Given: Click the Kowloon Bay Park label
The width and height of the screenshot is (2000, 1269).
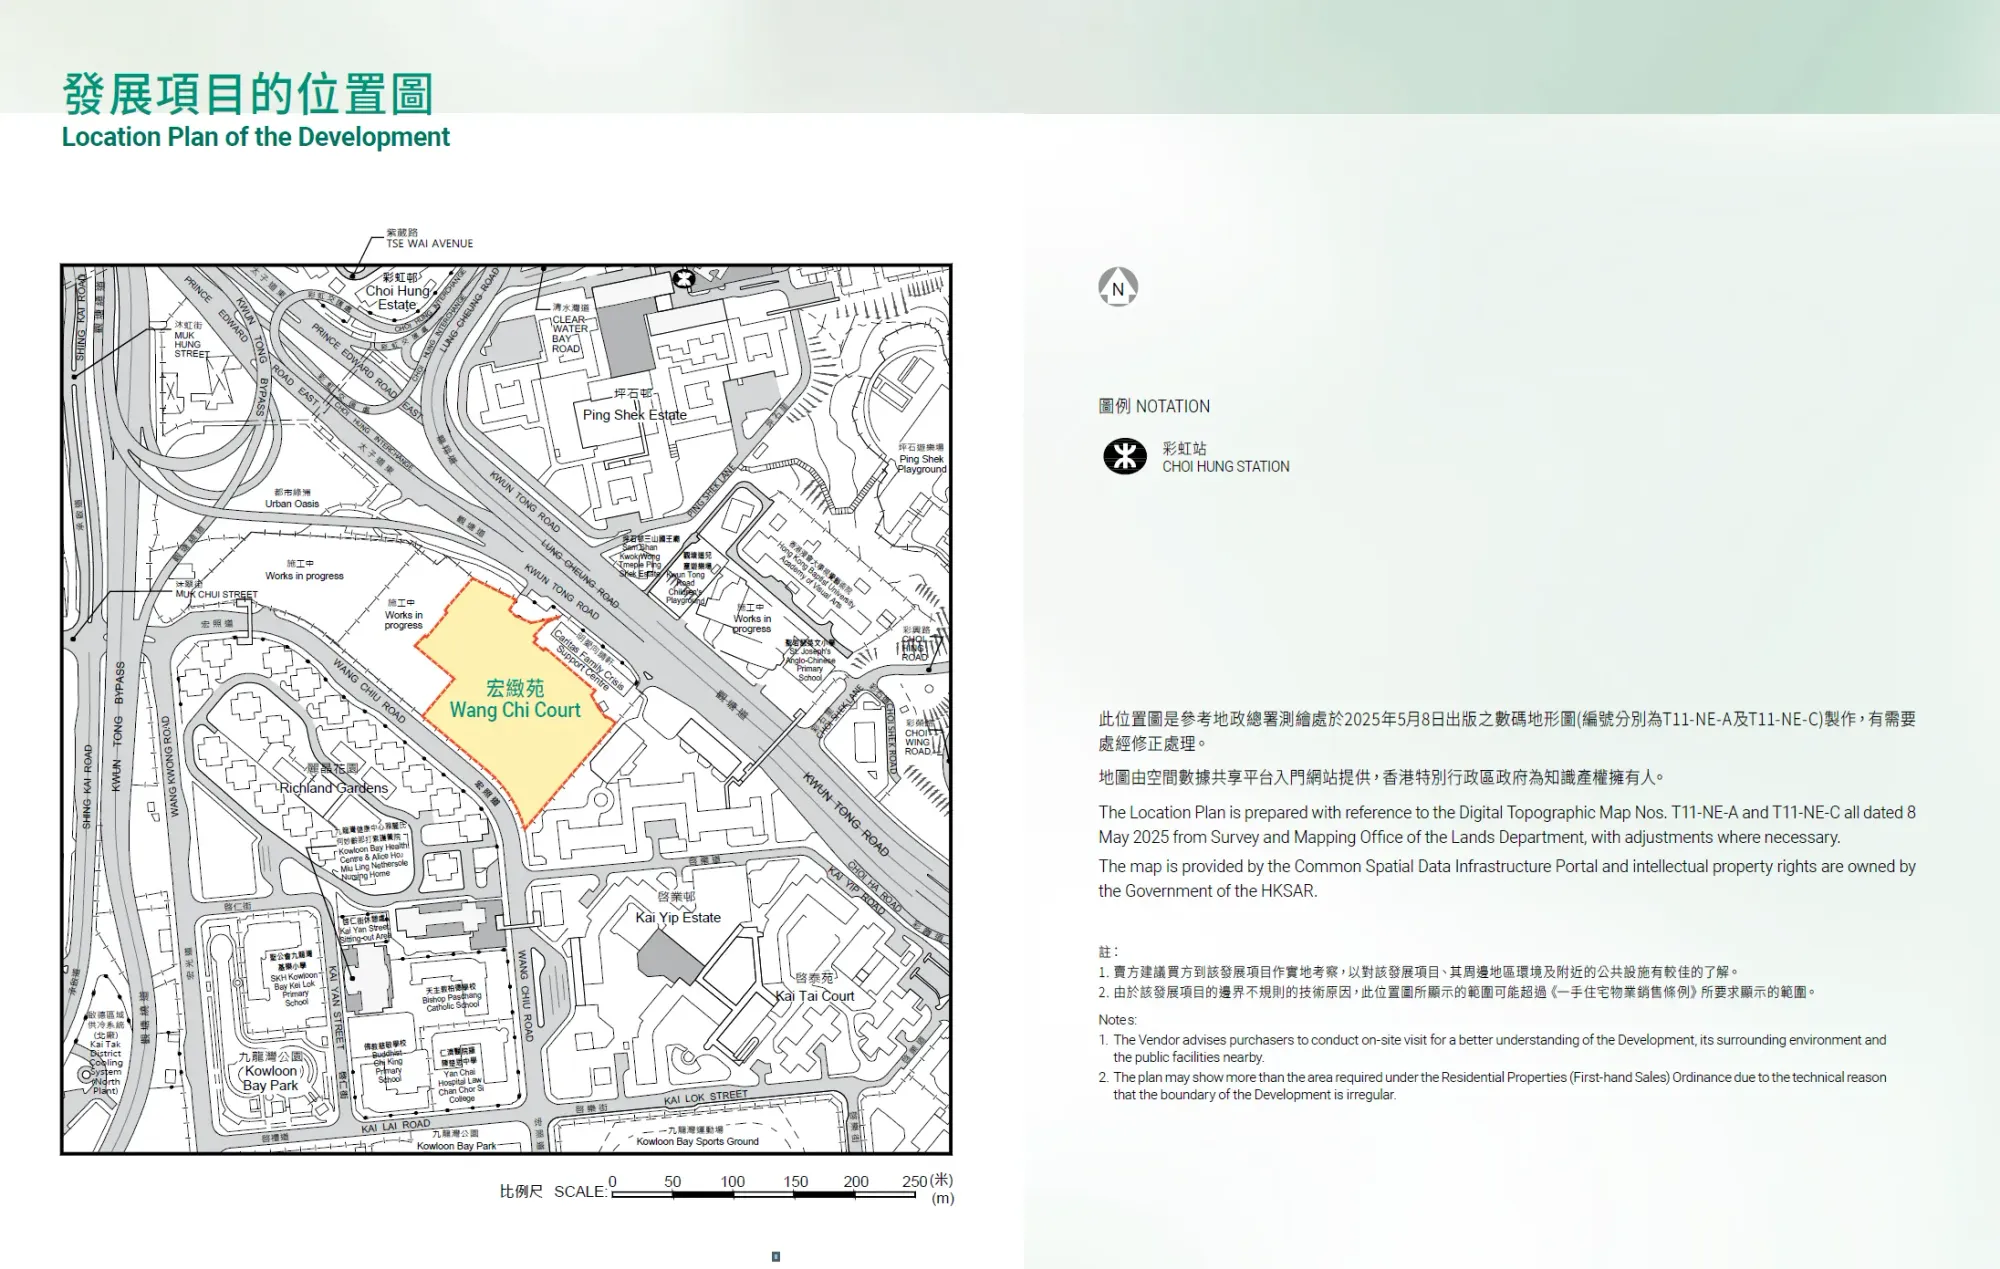Looking at the screenshot, I should pyautogui.click(x=271, y=1078).
